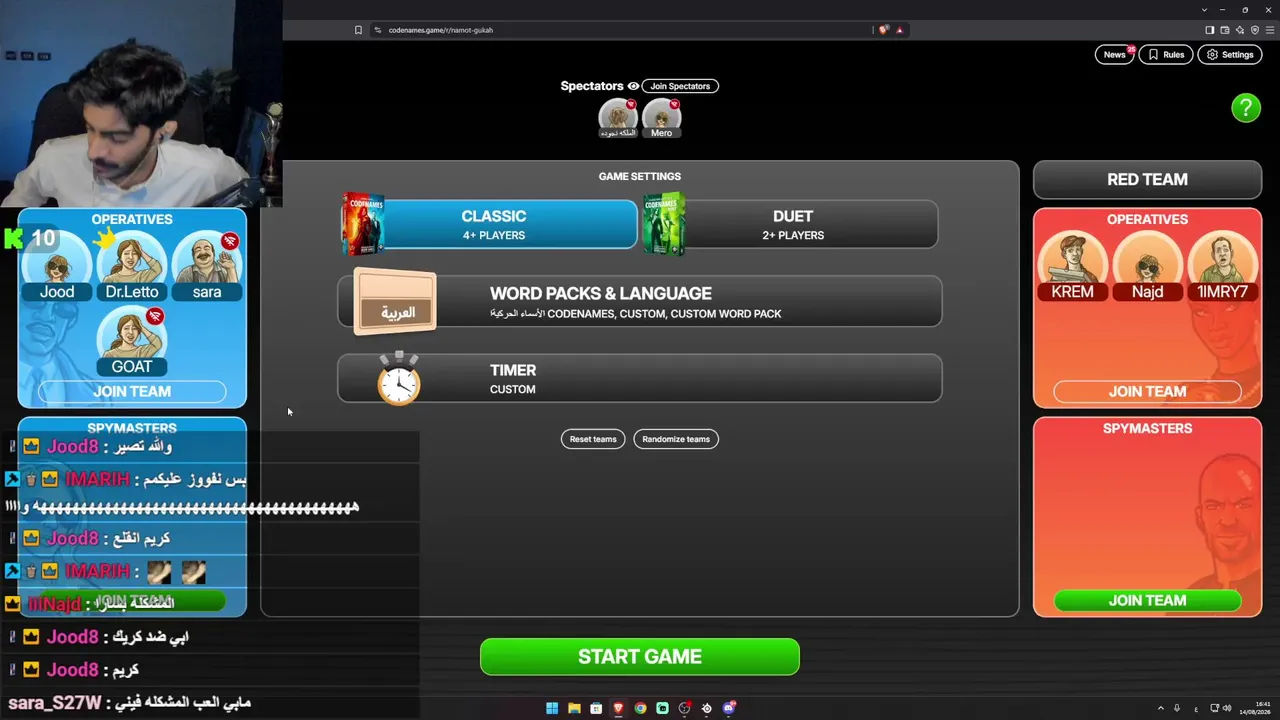Open the browser hamburger menu
1280x720 pixels.
(x=1270, y=30)
